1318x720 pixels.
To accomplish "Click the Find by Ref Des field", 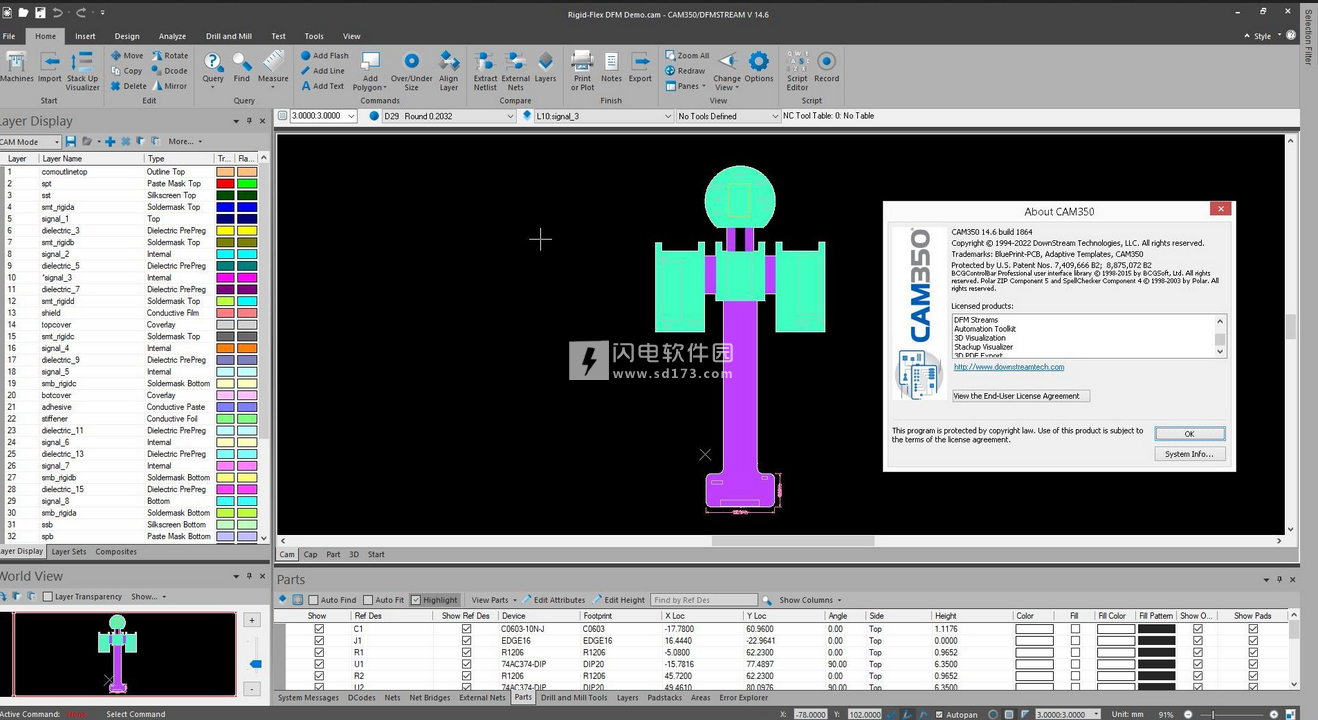I will 705,600.
